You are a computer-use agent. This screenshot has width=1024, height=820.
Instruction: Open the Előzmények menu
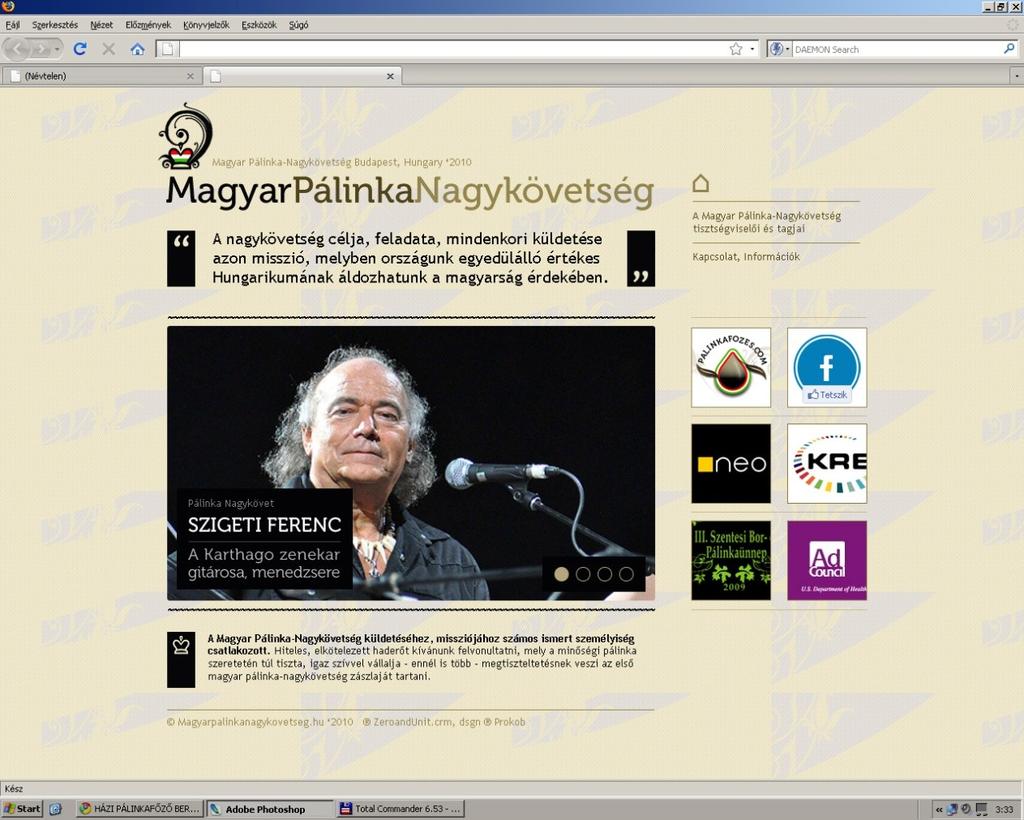click(x=148, y=25)
